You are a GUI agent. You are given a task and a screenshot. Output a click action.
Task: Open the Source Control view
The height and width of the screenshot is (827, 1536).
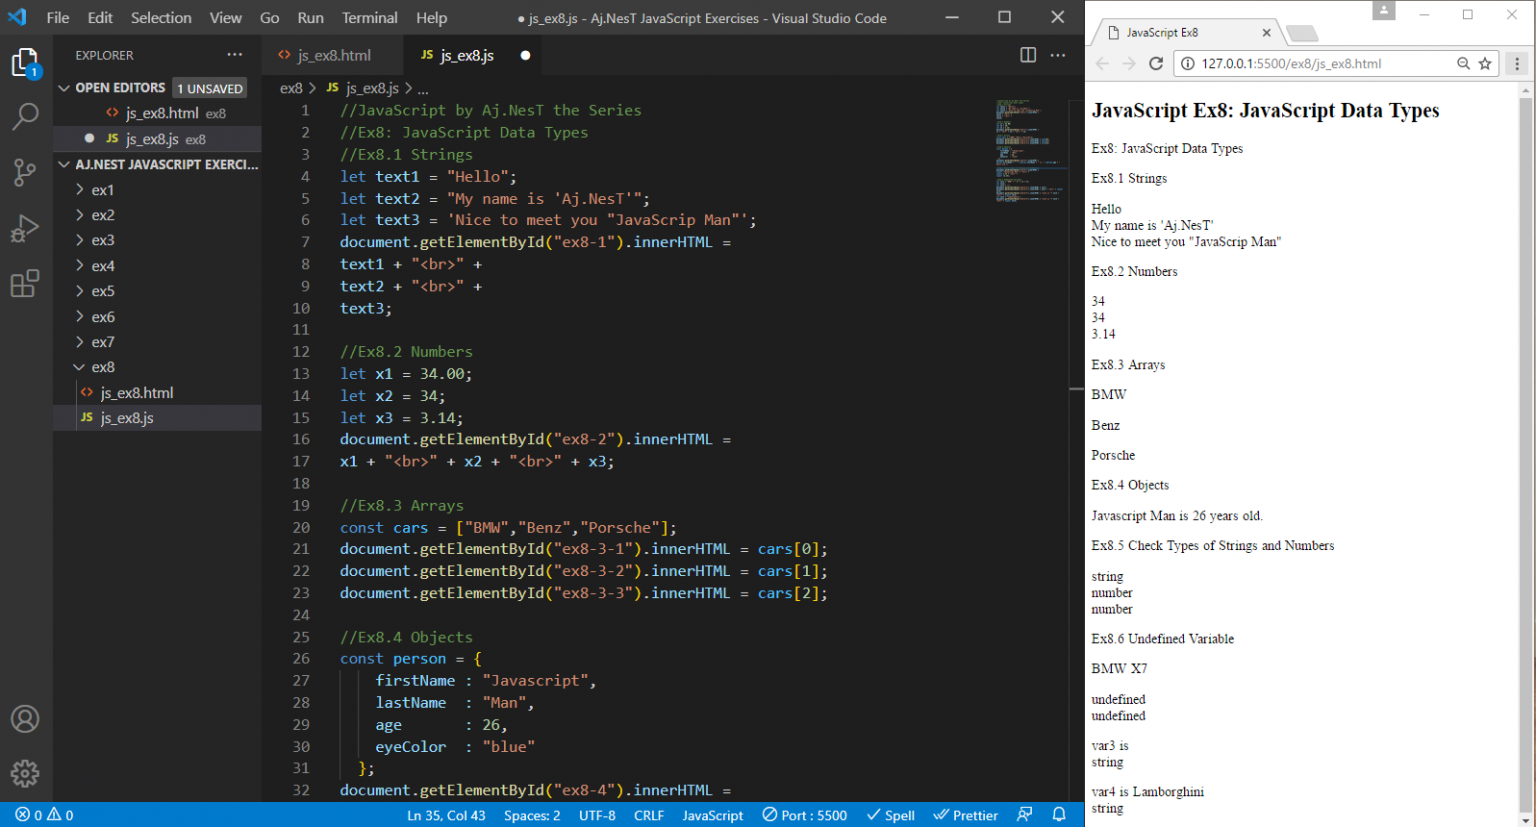coord(25,172)
